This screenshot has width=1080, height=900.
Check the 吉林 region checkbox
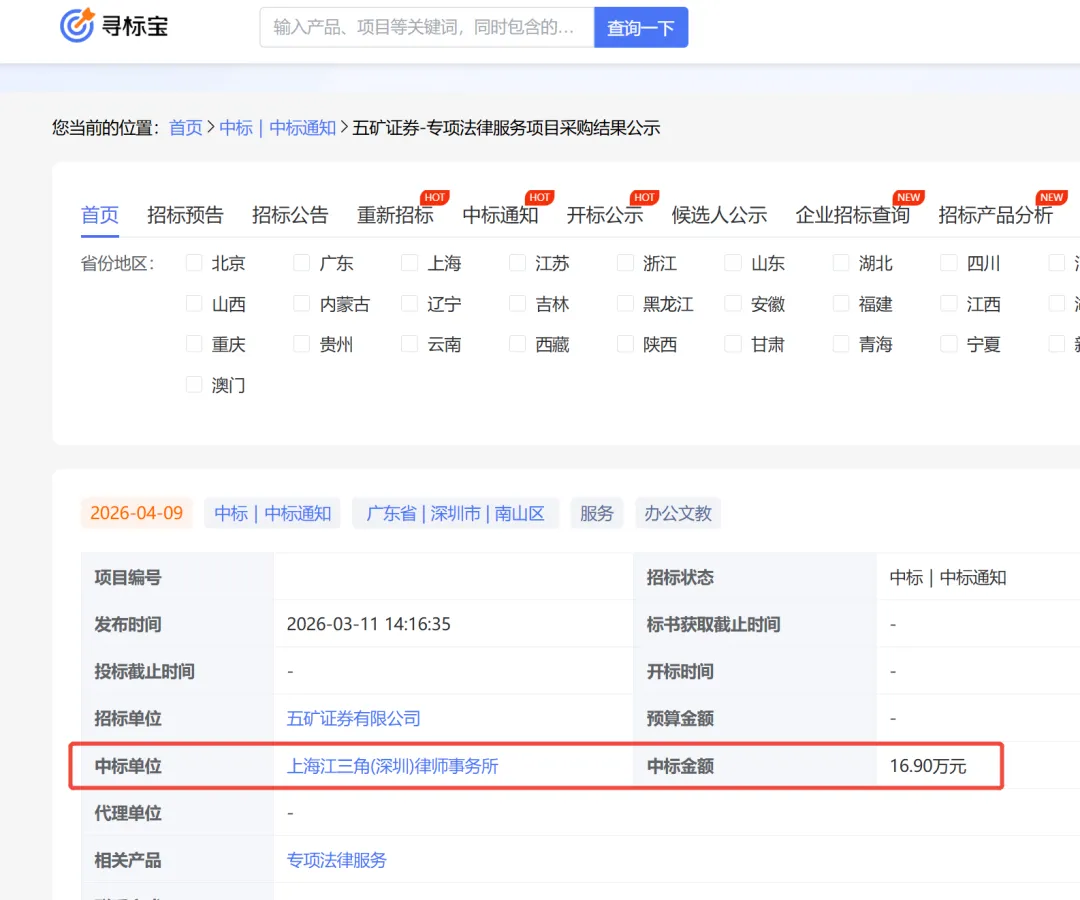click(517, 304)
